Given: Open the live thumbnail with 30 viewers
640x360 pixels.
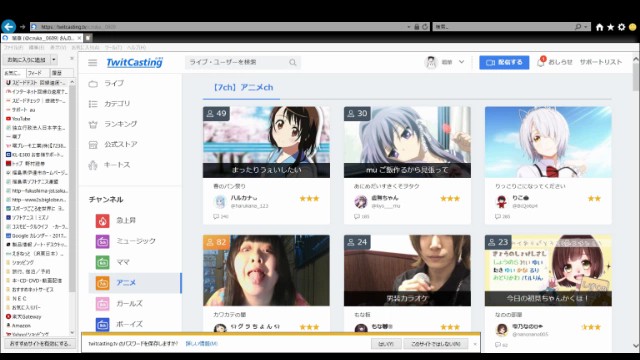Looking at the screenshot, I should 407,142.
